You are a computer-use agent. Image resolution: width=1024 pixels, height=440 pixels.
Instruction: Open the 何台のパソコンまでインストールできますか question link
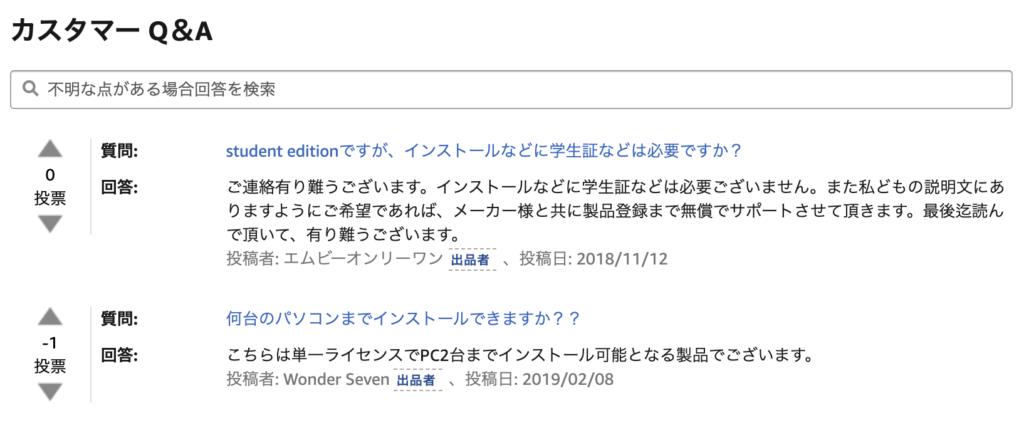403,319
